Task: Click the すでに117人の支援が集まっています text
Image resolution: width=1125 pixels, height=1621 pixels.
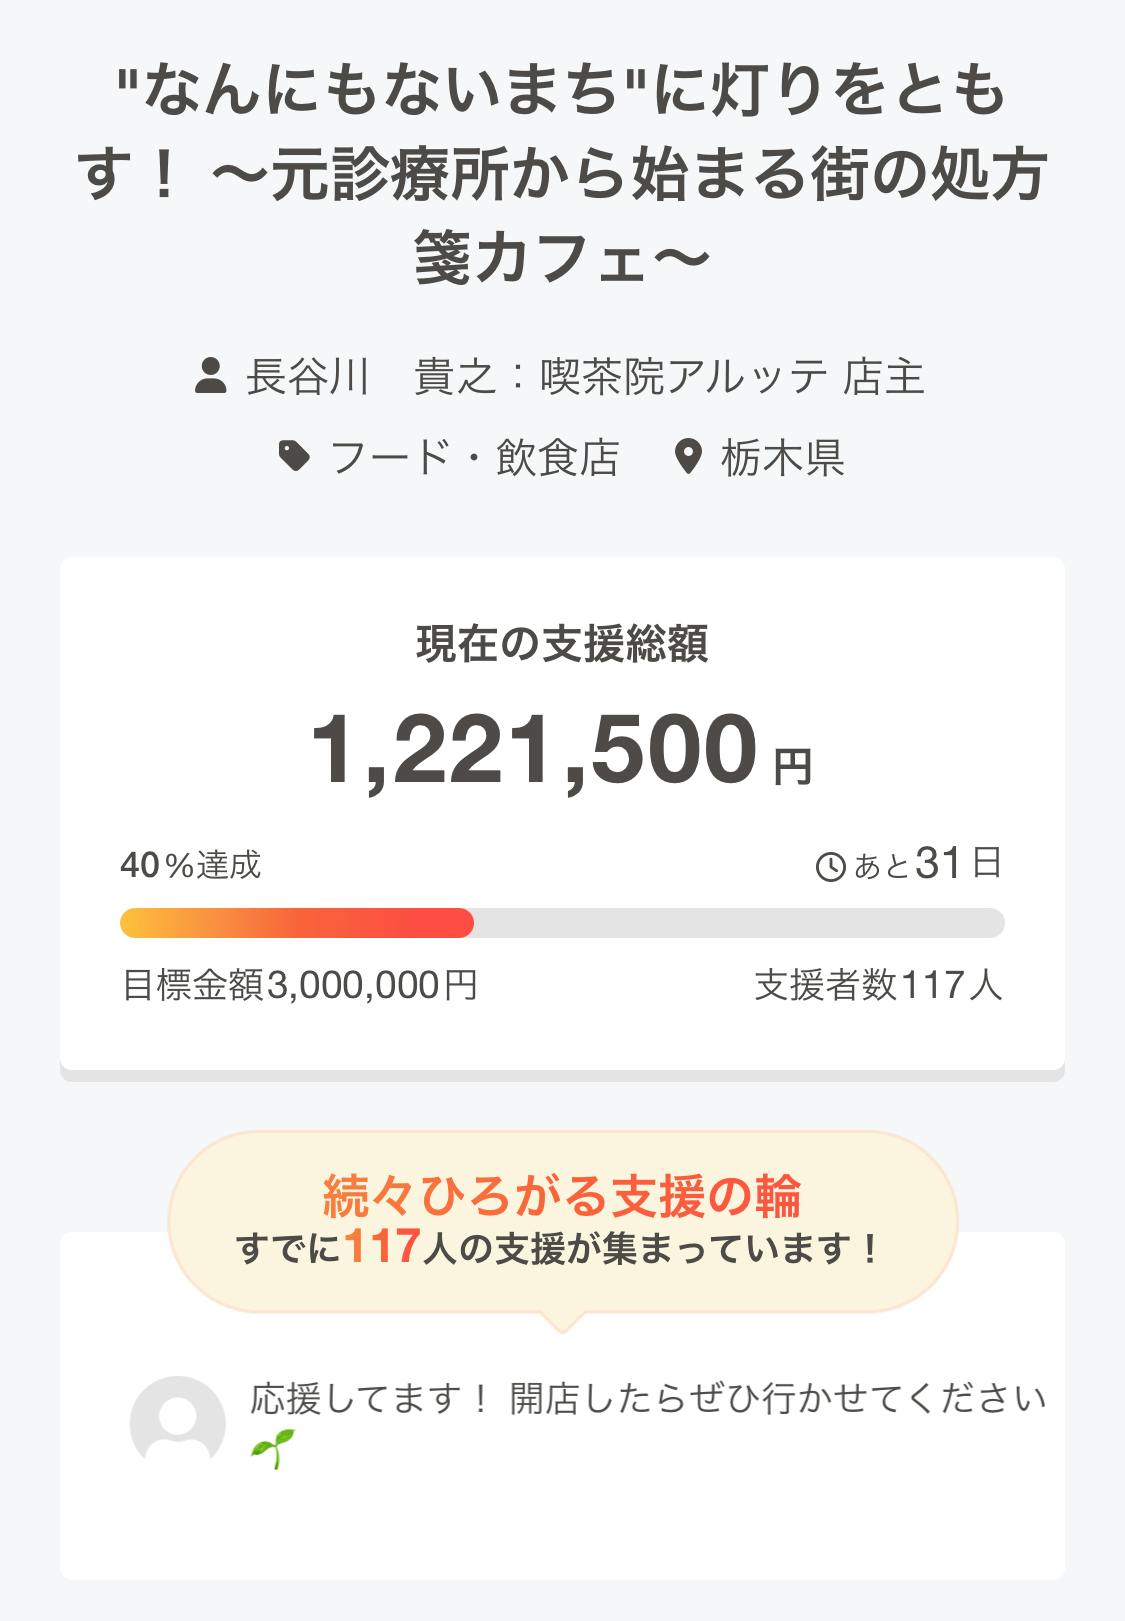Action: click(560, 1248)
